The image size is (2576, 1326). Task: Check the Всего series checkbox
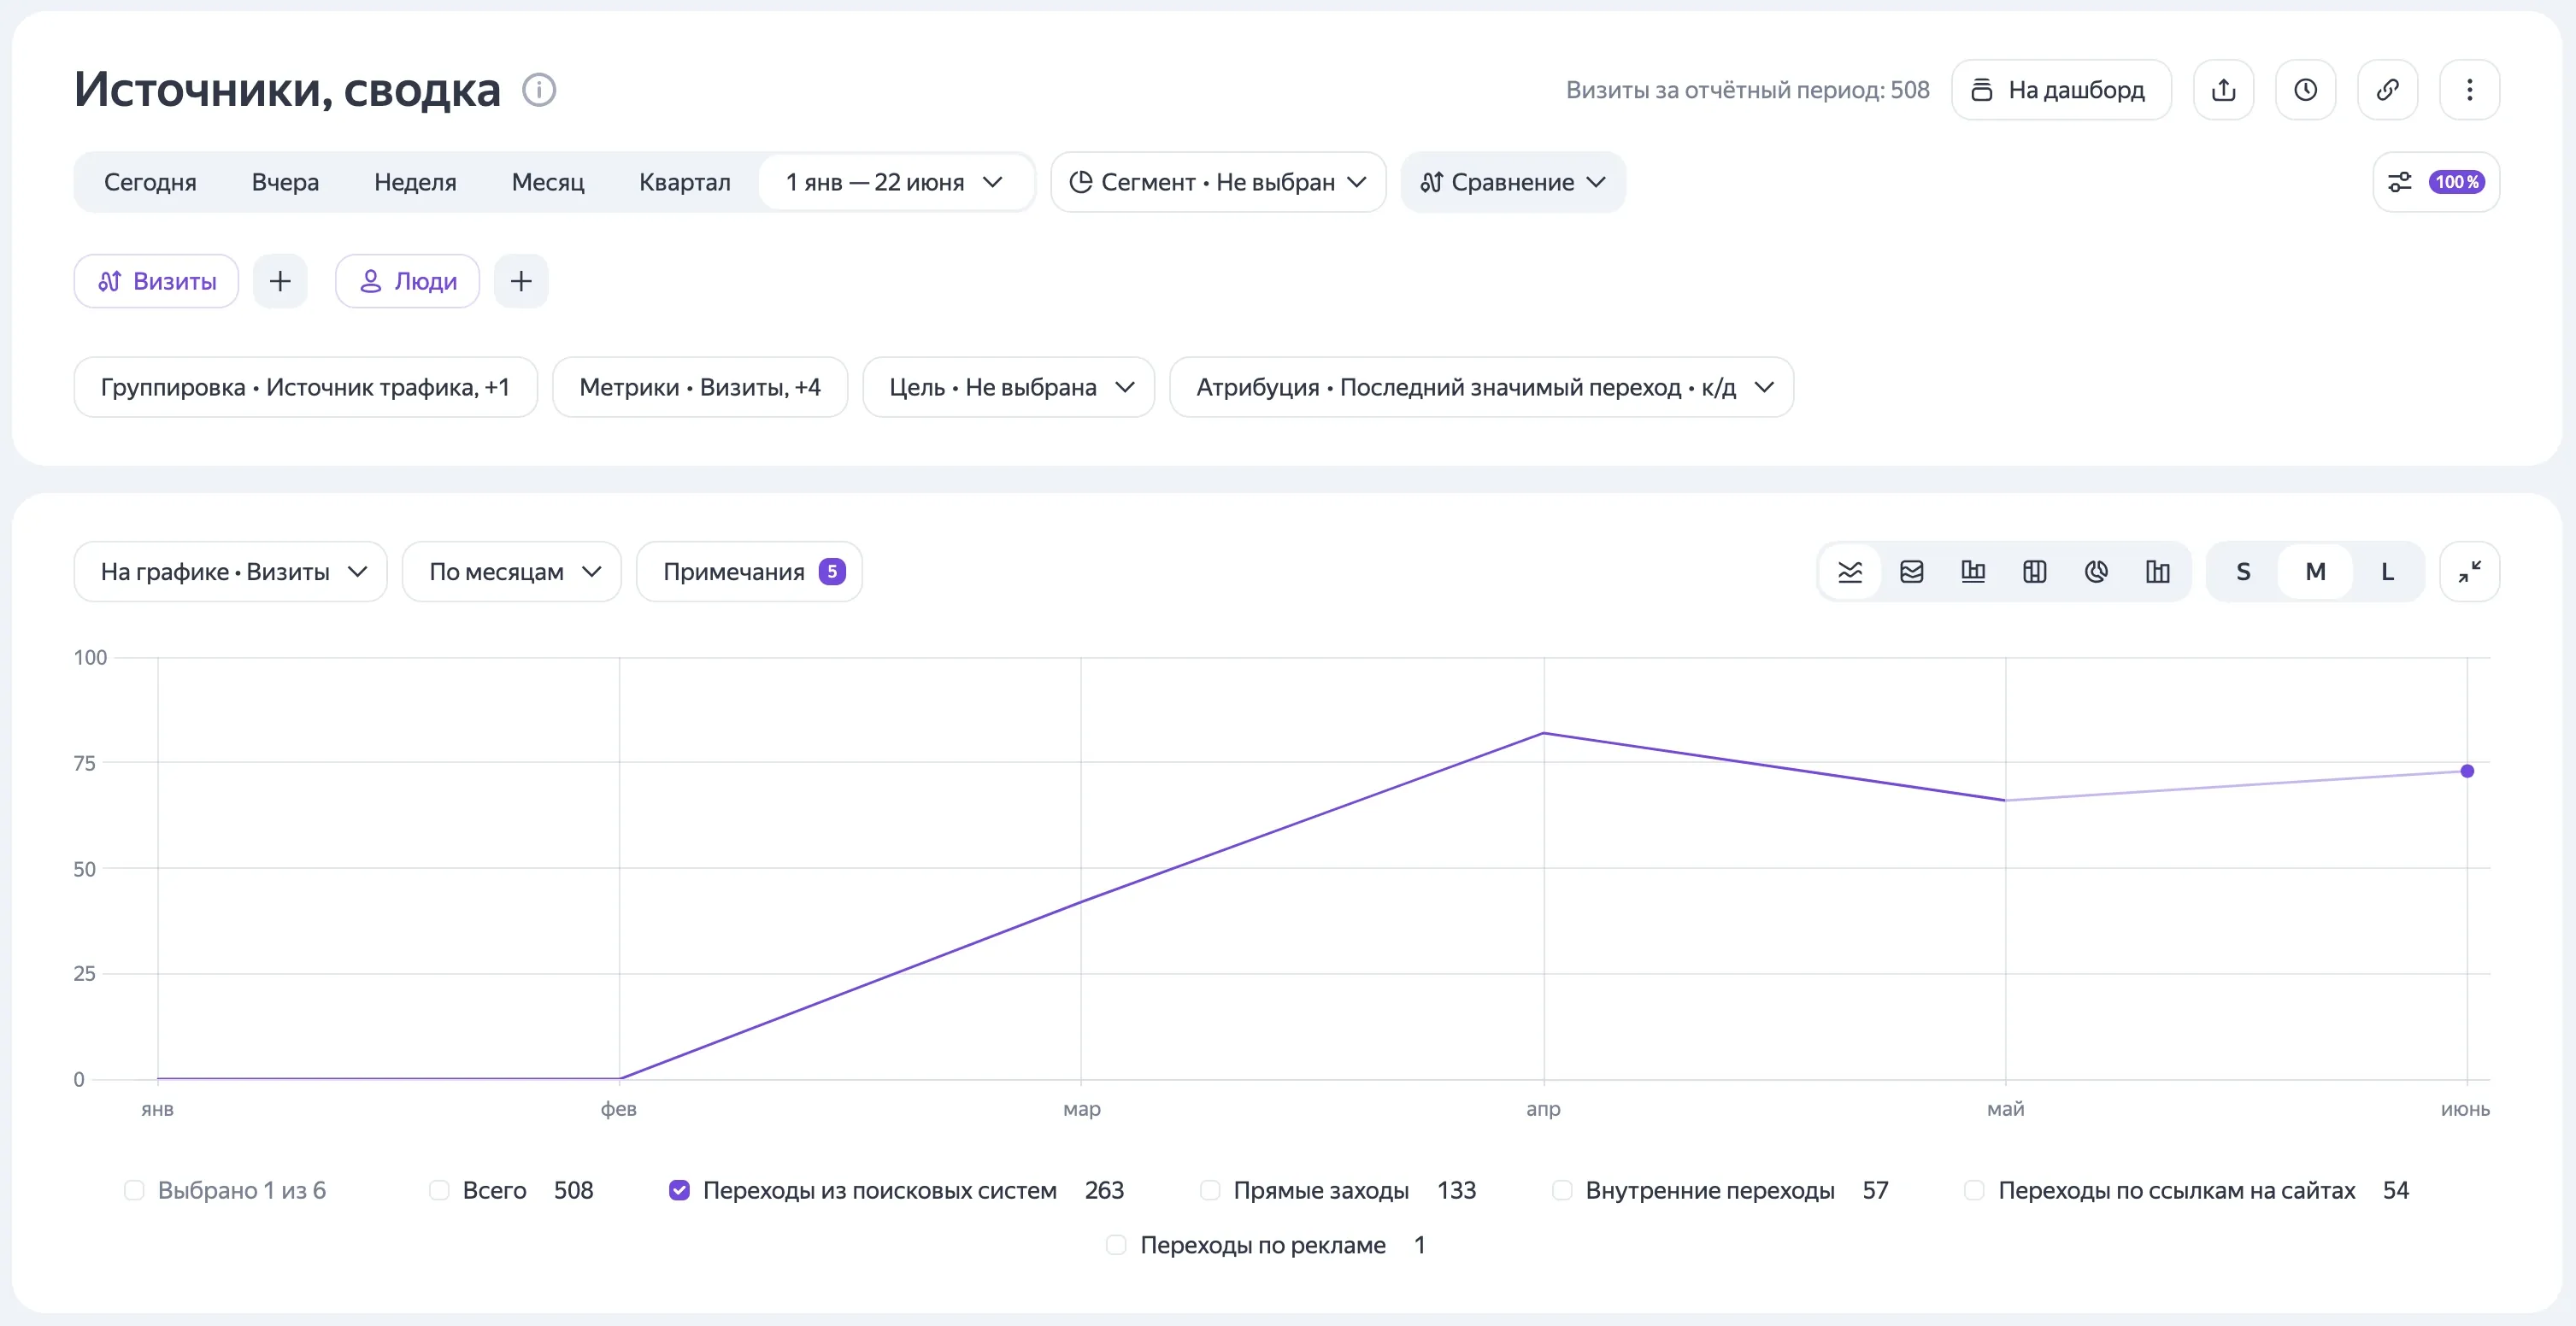tap(439, 1190)
